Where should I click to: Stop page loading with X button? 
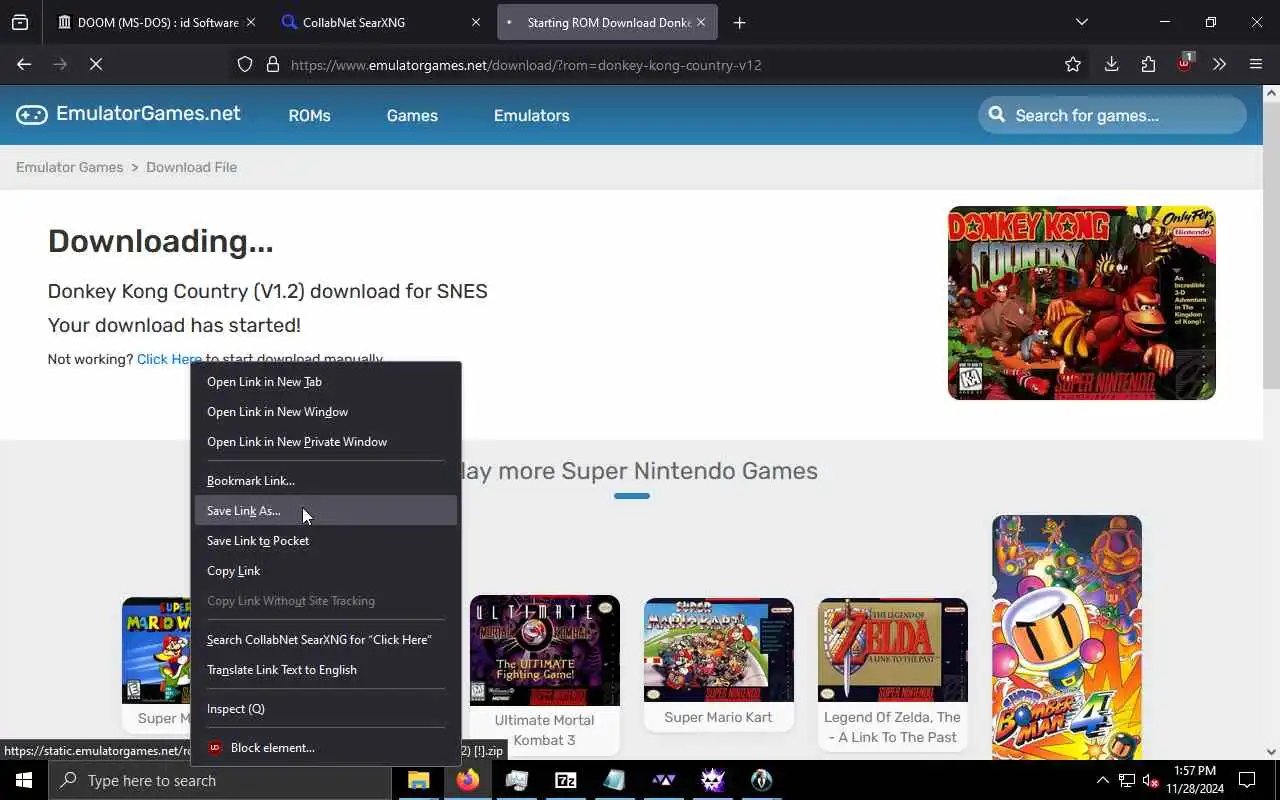[96, 64]
